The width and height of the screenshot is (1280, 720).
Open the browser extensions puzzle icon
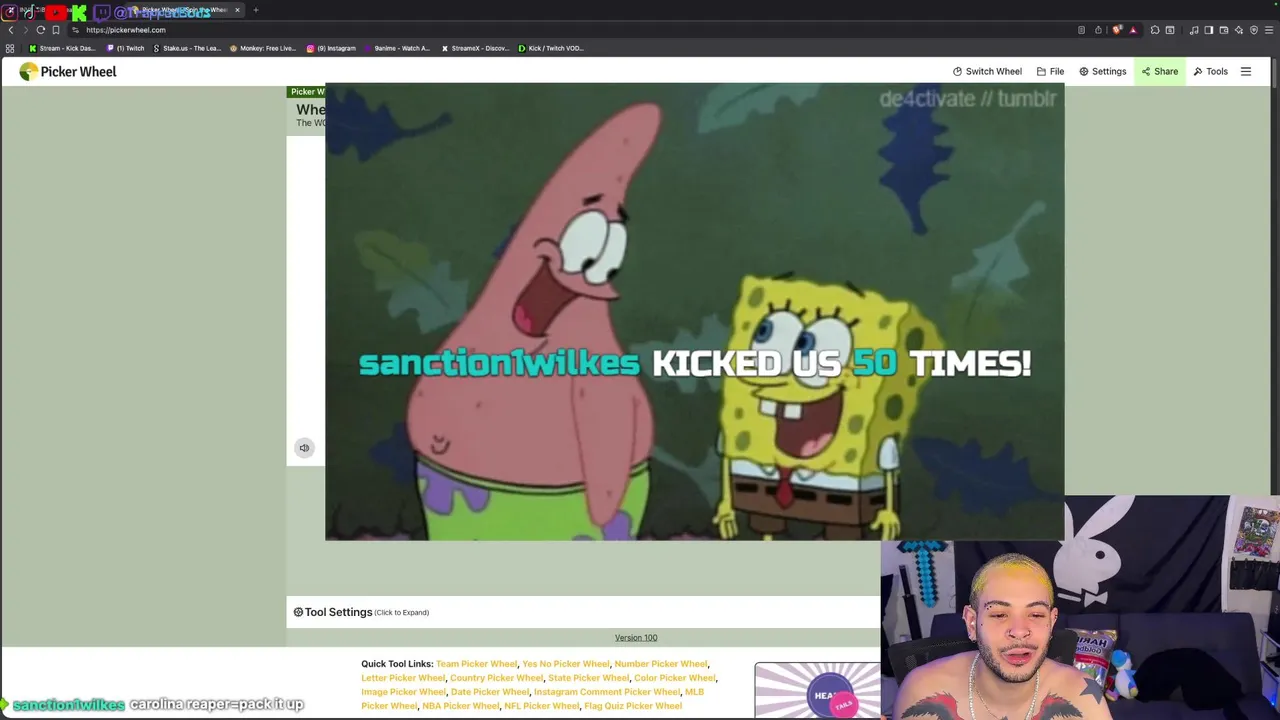point(1155,30)
